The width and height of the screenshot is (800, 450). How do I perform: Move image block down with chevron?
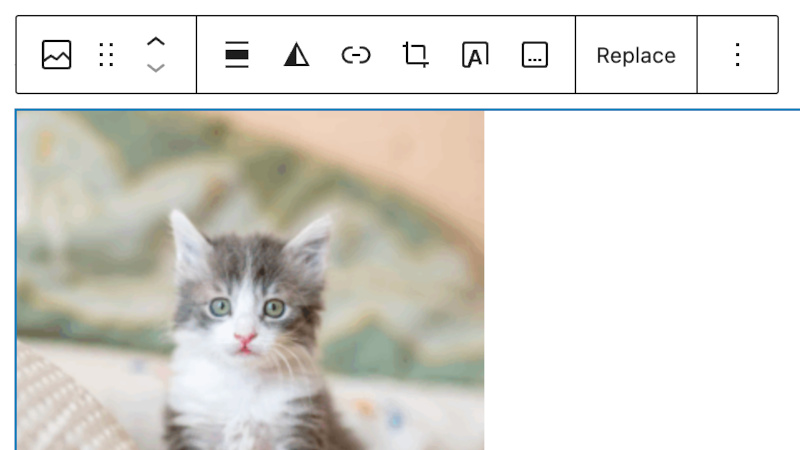pyautogui.click(x=156, y=68)
